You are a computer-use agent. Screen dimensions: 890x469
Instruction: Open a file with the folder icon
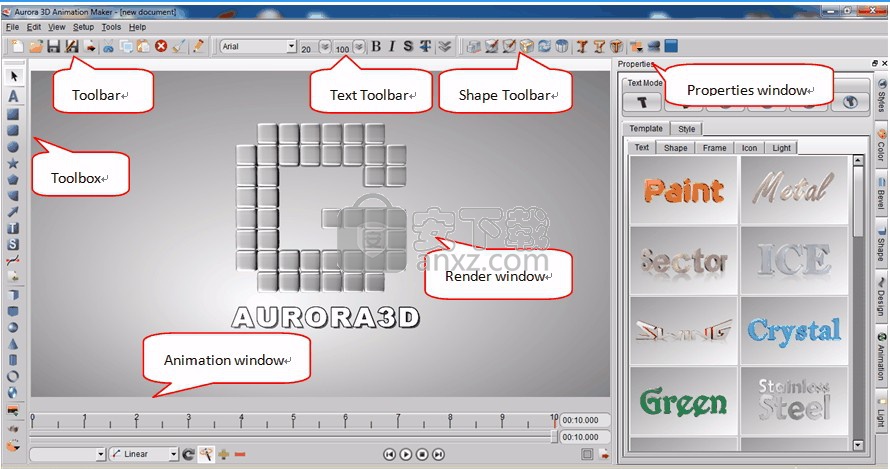[36, 47]
